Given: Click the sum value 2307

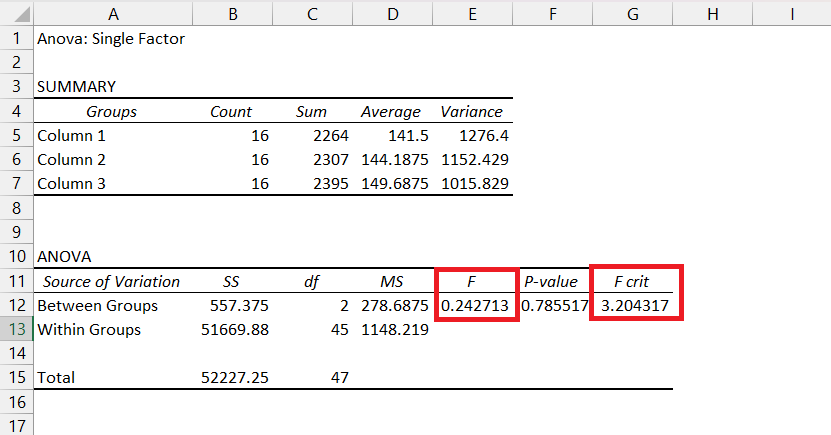Looking at the screenshot, I should pyautogui.click(x=331, y=159).
